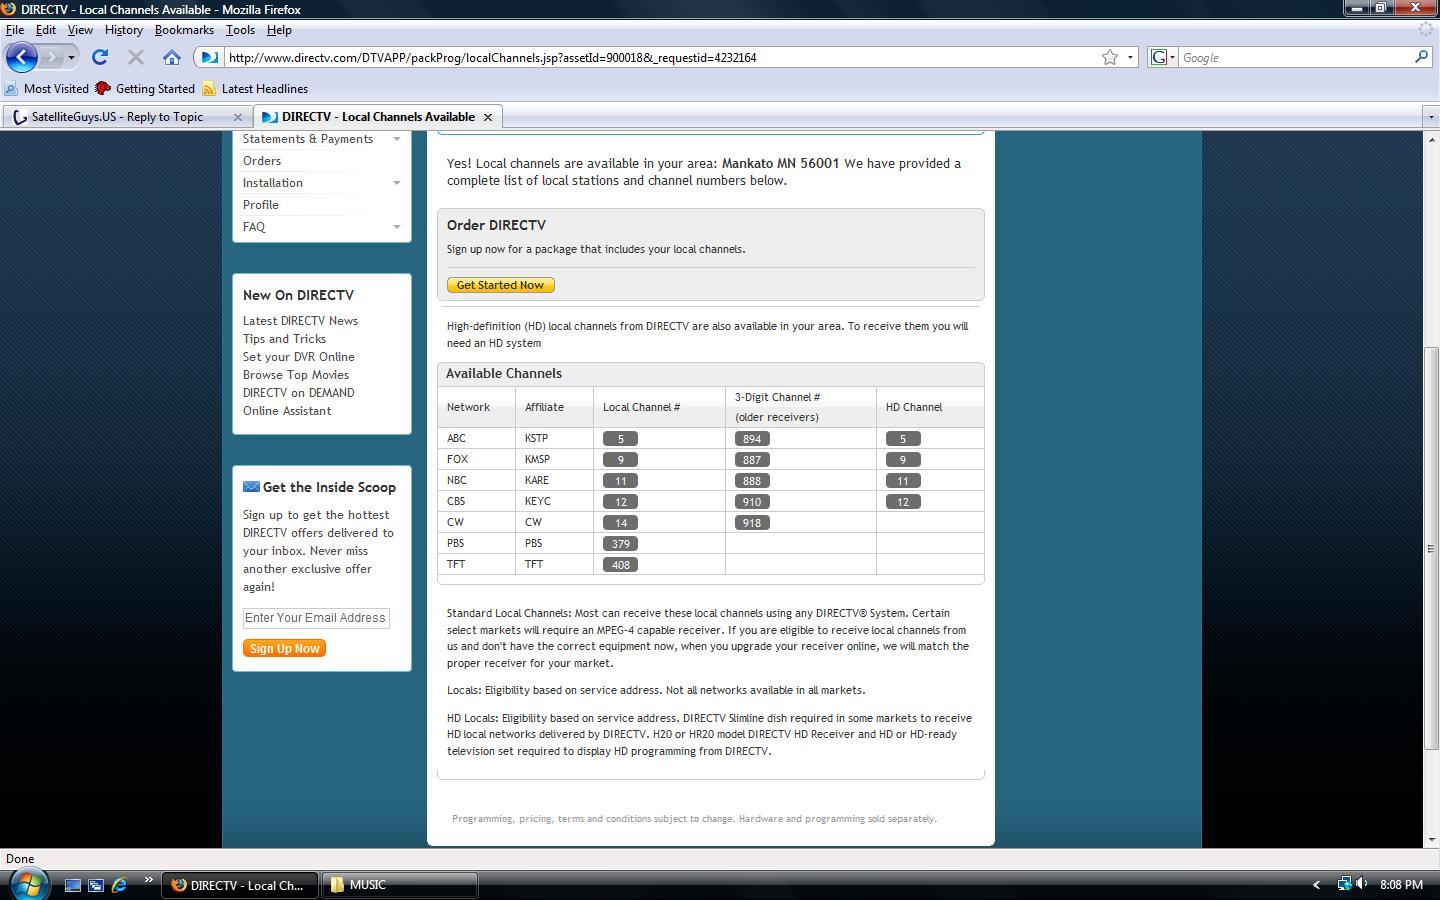1440x900 pixels.
Task: Click the DIRECTV site identity icon in address bar
Action: coord(209,57)
